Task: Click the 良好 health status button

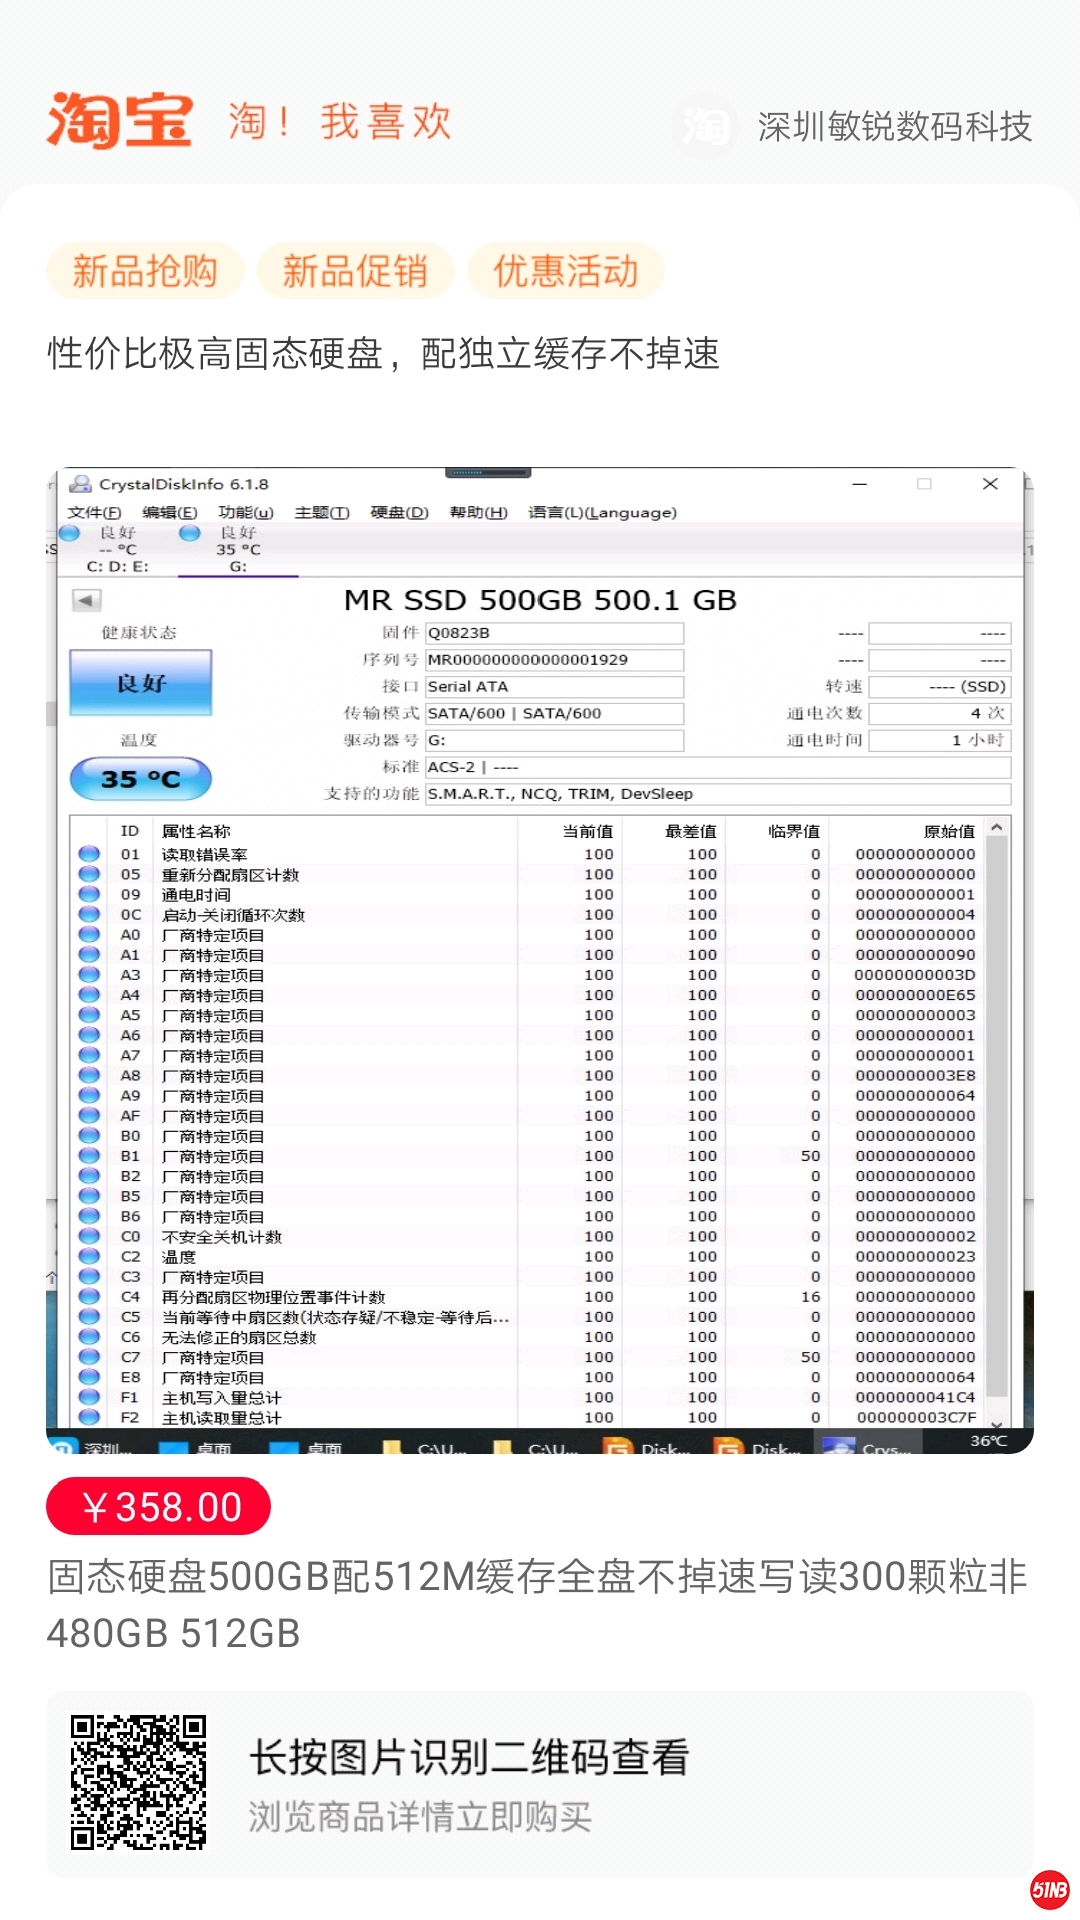Action: [141, 683]
